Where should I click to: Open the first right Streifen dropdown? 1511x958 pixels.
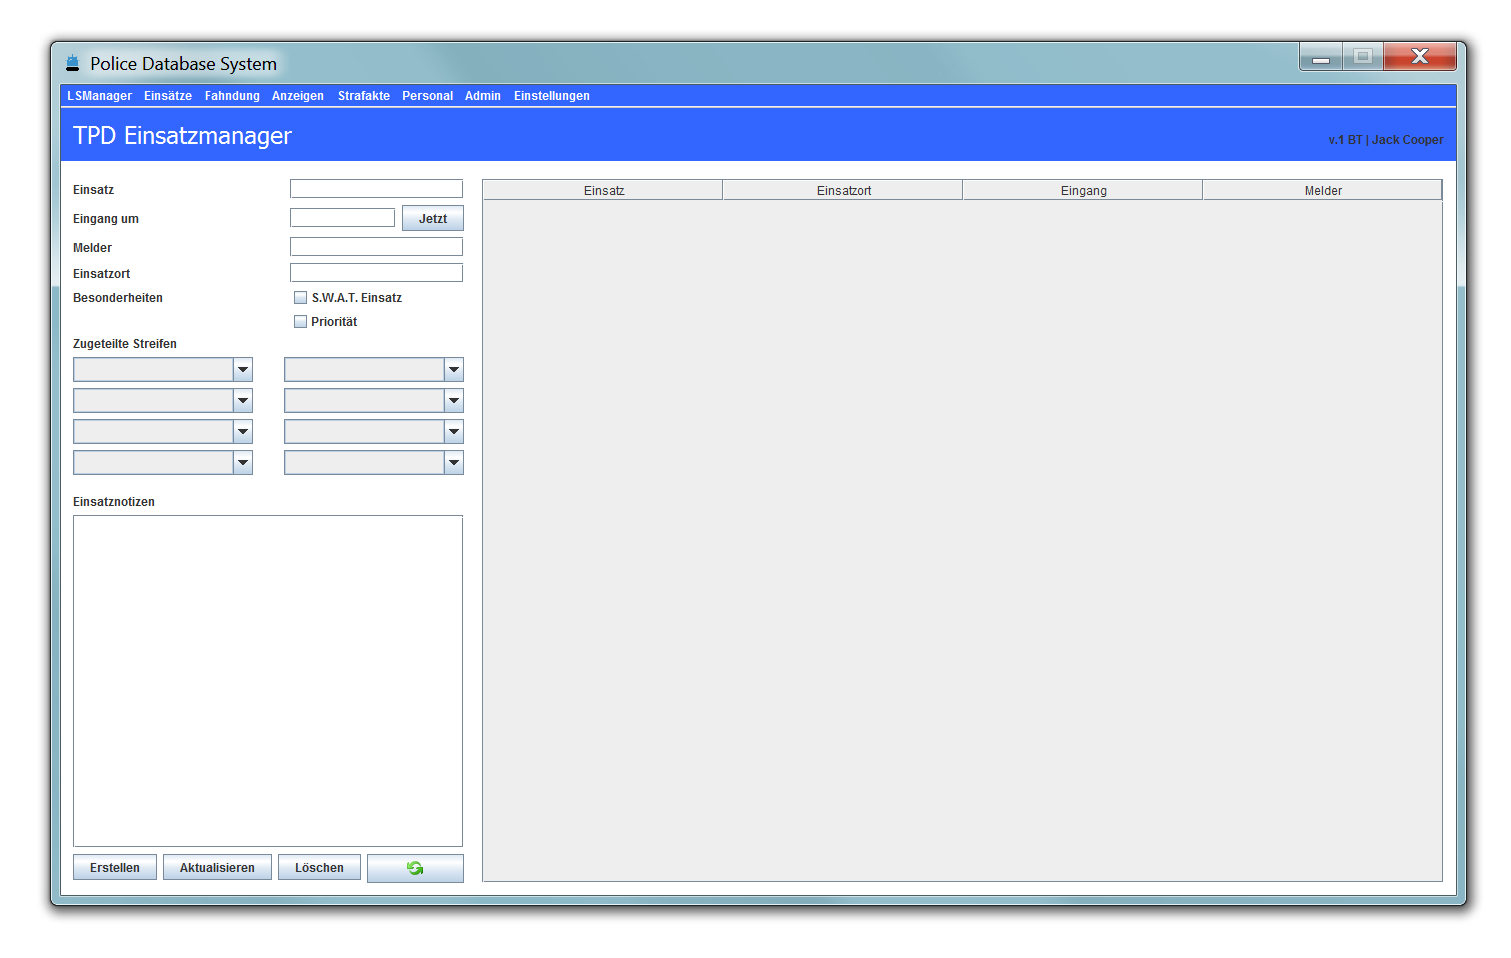[x=374, y=370]
